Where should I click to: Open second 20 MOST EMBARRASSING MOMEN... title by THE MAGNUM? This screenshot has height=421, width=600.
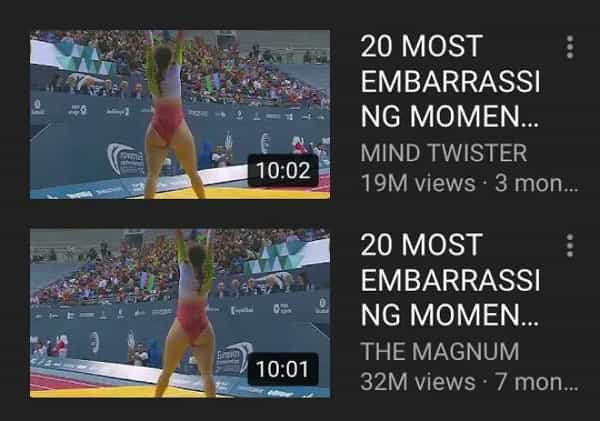coord(450,279)
